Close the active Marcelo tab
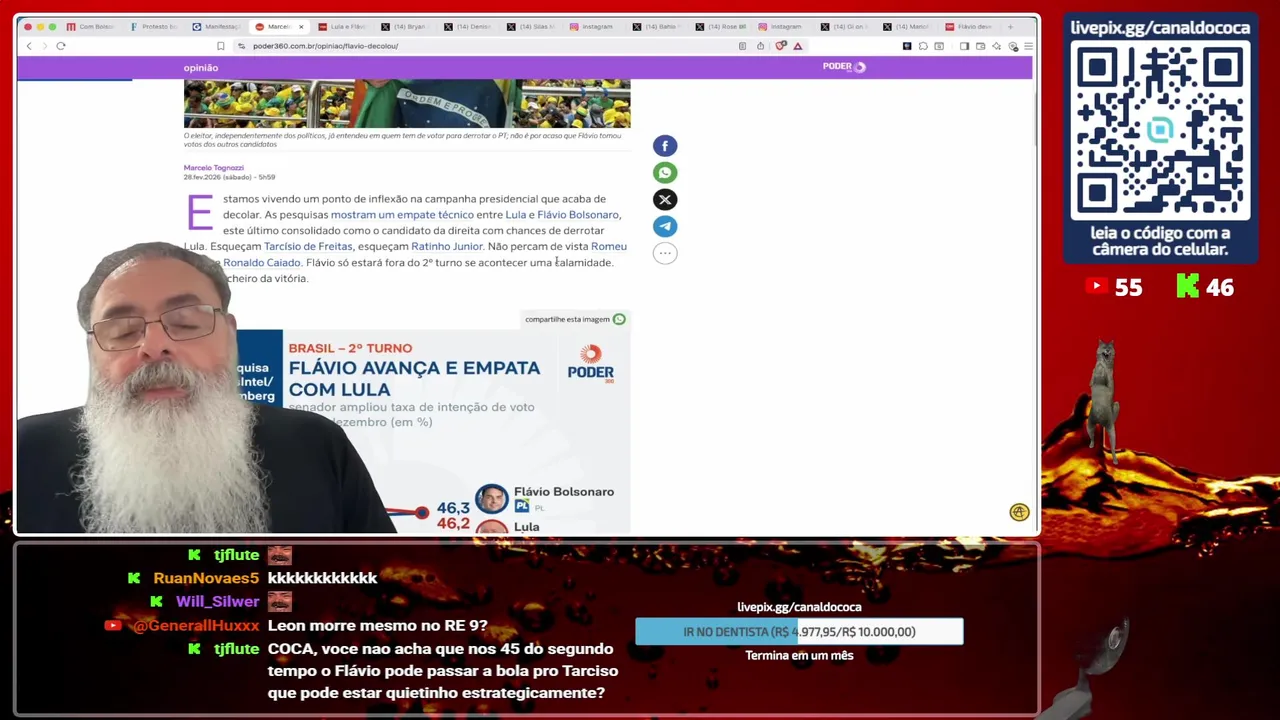The image size is (1280, 720). (301, 27)
